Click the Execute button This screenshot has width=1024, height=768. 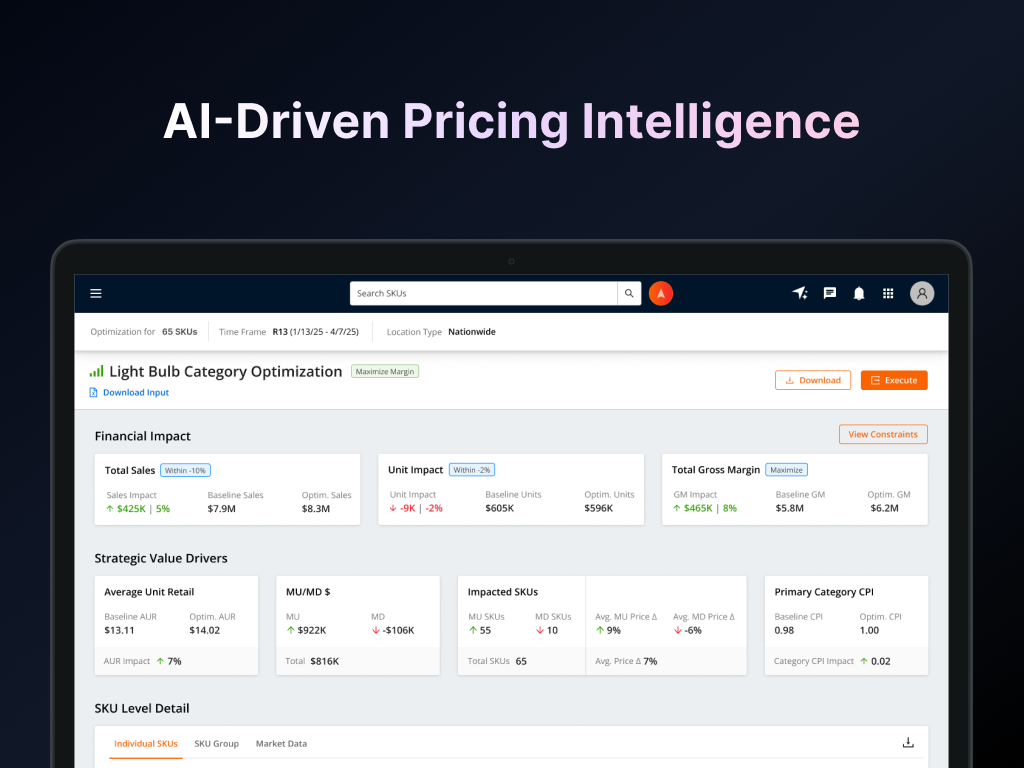[893, 380]
